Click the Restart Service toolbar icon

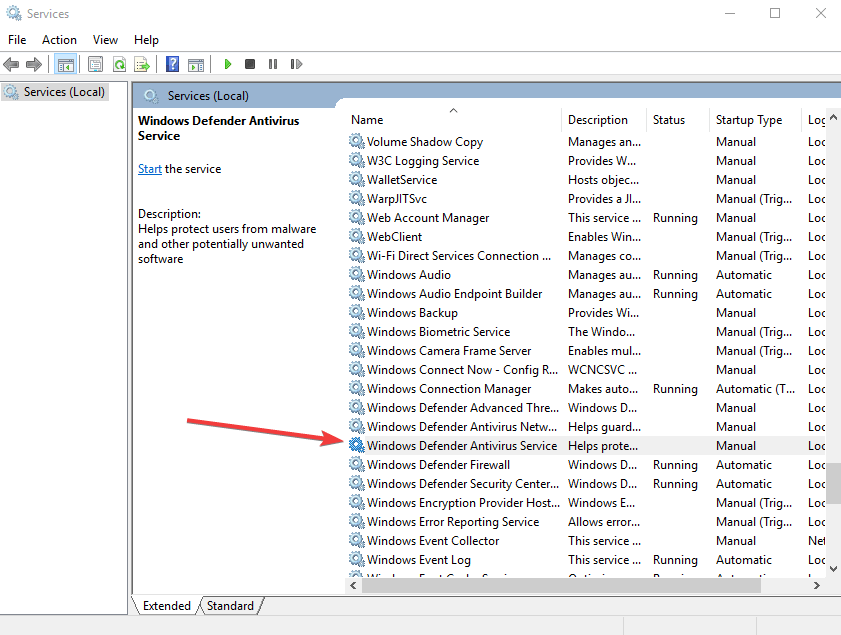pyautogui.click(x=296, y=64)
